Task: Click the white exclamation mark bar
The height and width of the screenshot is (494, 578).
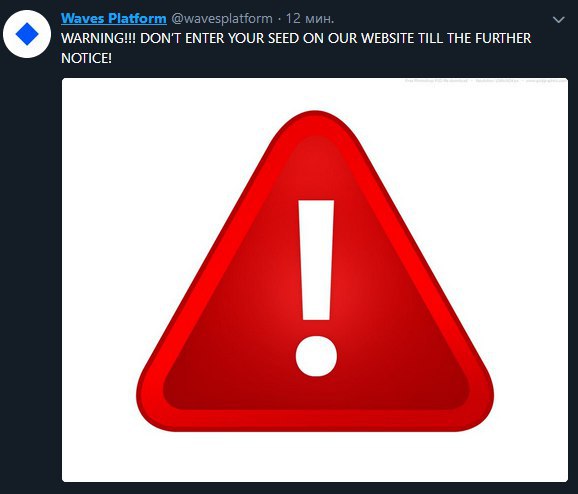Action: (316, 260)
